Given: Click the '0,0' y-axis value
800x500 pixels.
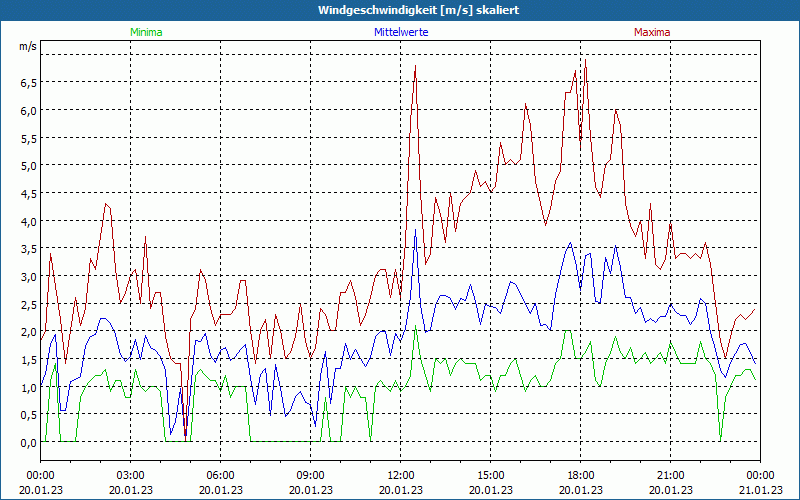Looking at the screenshot, I should pos(29,443).
